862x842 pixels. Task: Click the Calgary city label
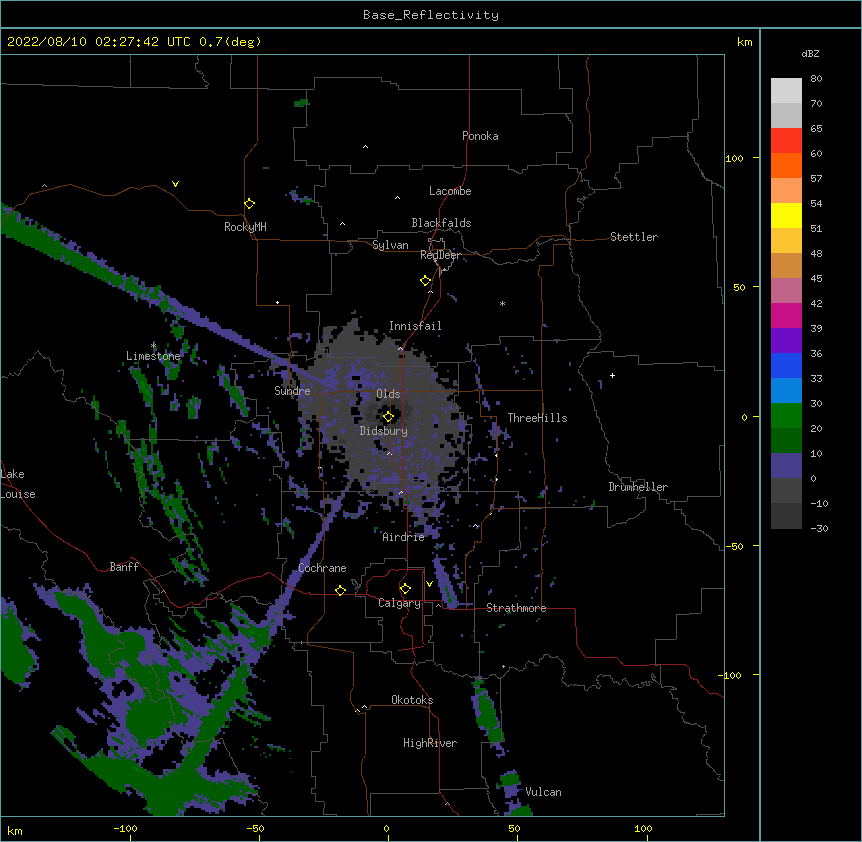tap(399, 603)
